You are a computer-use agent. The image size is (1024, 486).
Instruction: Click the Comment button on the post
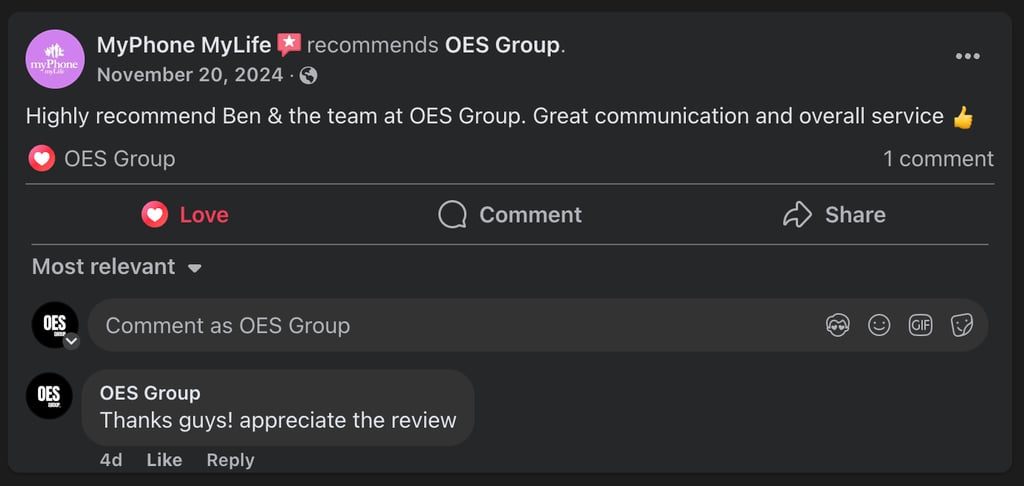tap(510, 215)
